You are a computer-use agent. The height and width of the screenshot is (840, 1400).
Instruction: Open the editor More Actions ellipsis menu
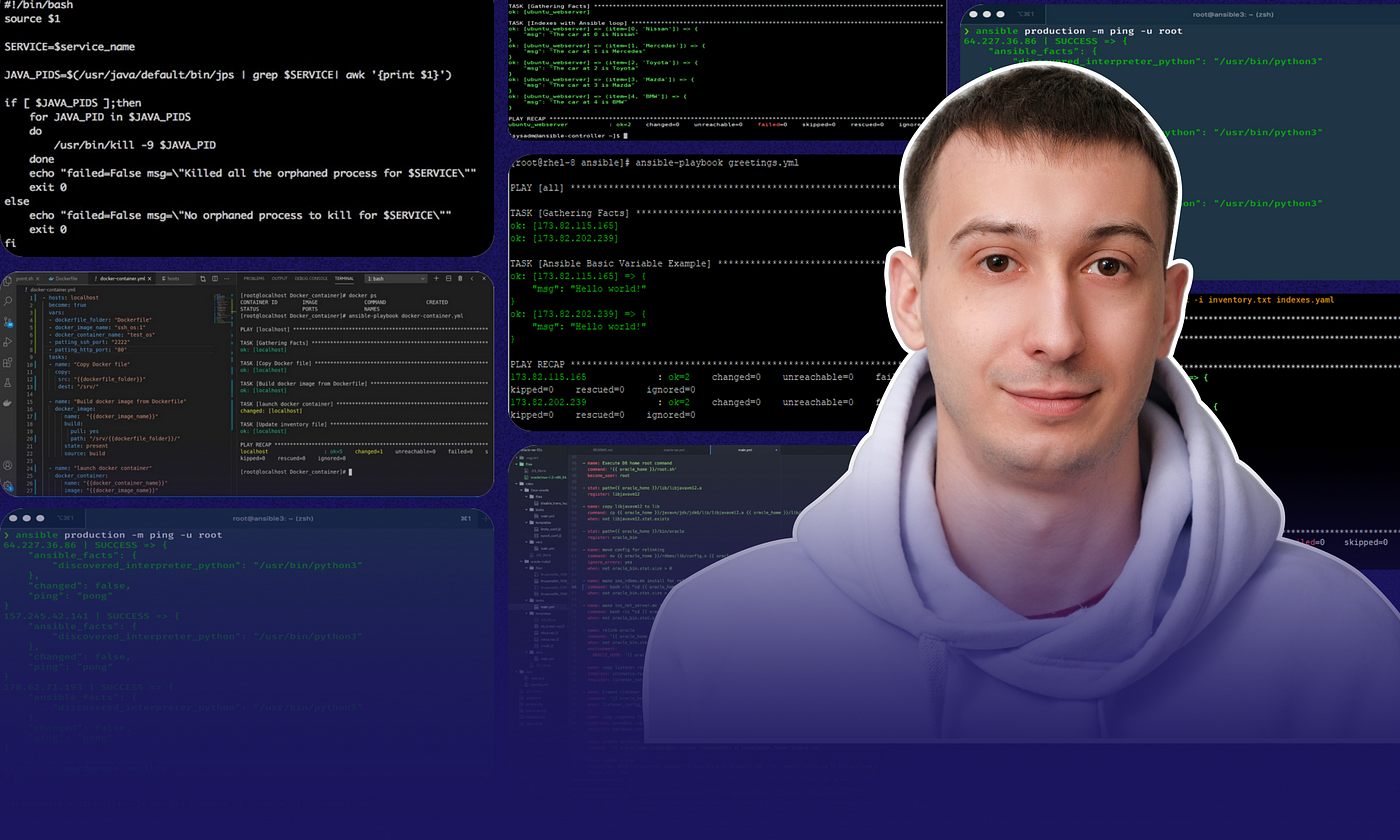click(227, 279)
